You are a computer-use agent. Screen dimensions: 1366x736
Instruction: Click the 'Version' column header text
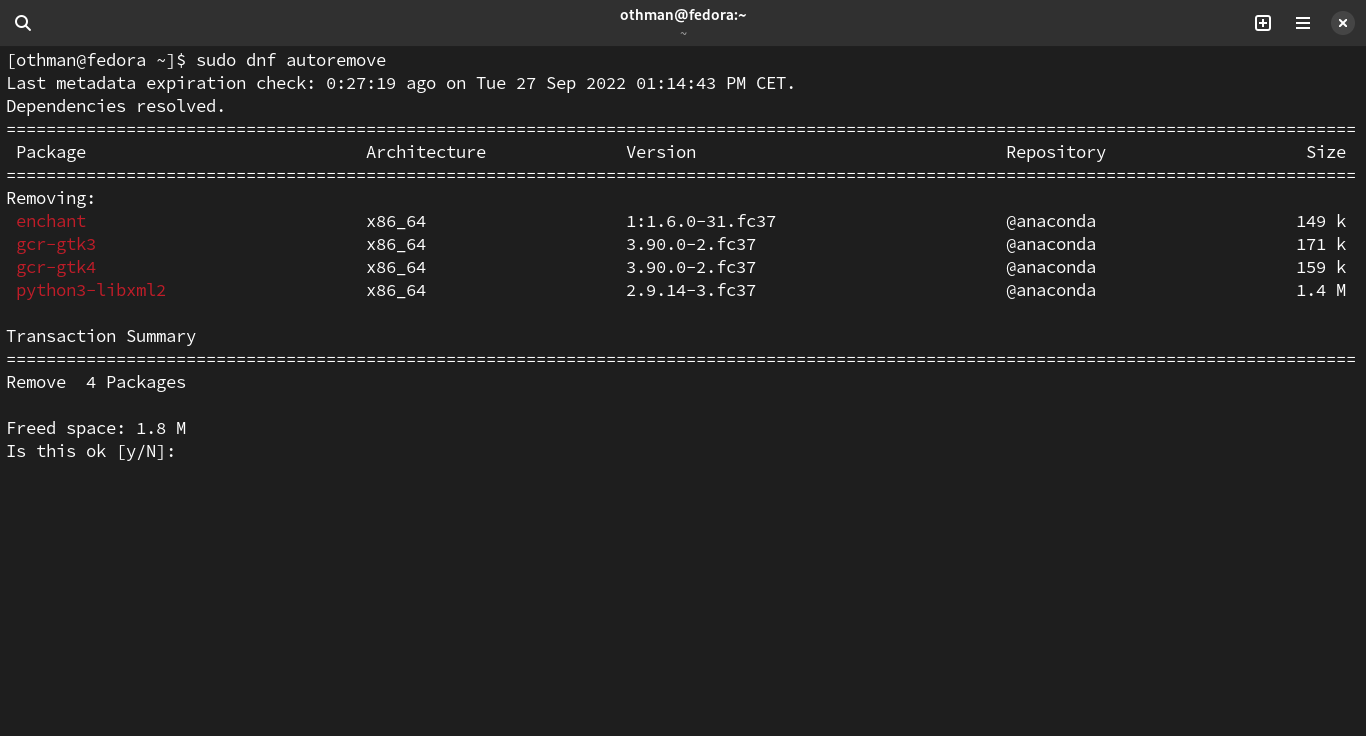pos(661,152)
